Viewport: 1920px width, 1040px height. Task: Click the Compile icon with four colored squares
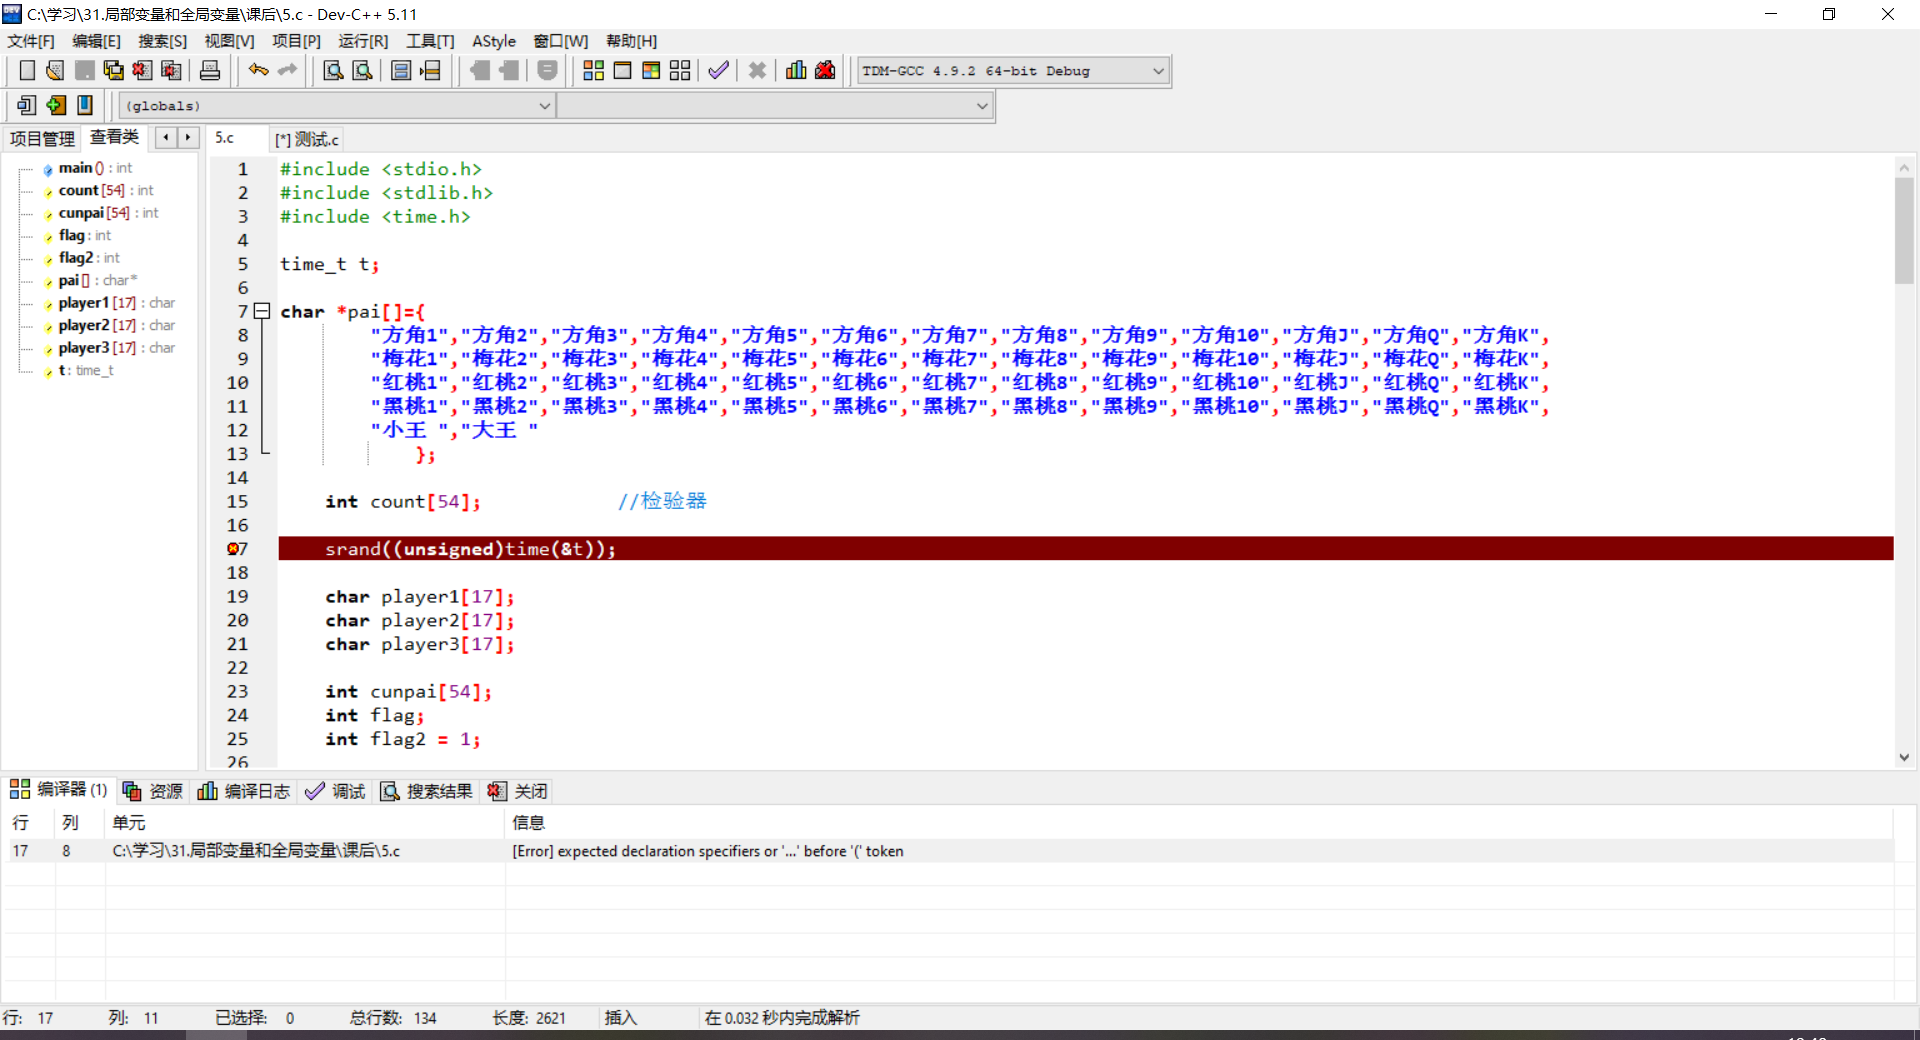(593, 70)
